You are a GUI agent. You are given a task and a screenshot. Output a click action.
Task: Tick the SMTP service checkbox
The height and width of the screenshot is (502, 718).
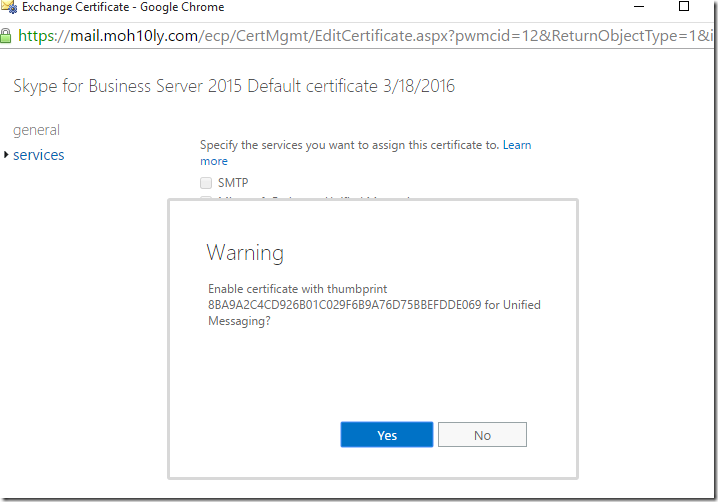coord(206,183)
